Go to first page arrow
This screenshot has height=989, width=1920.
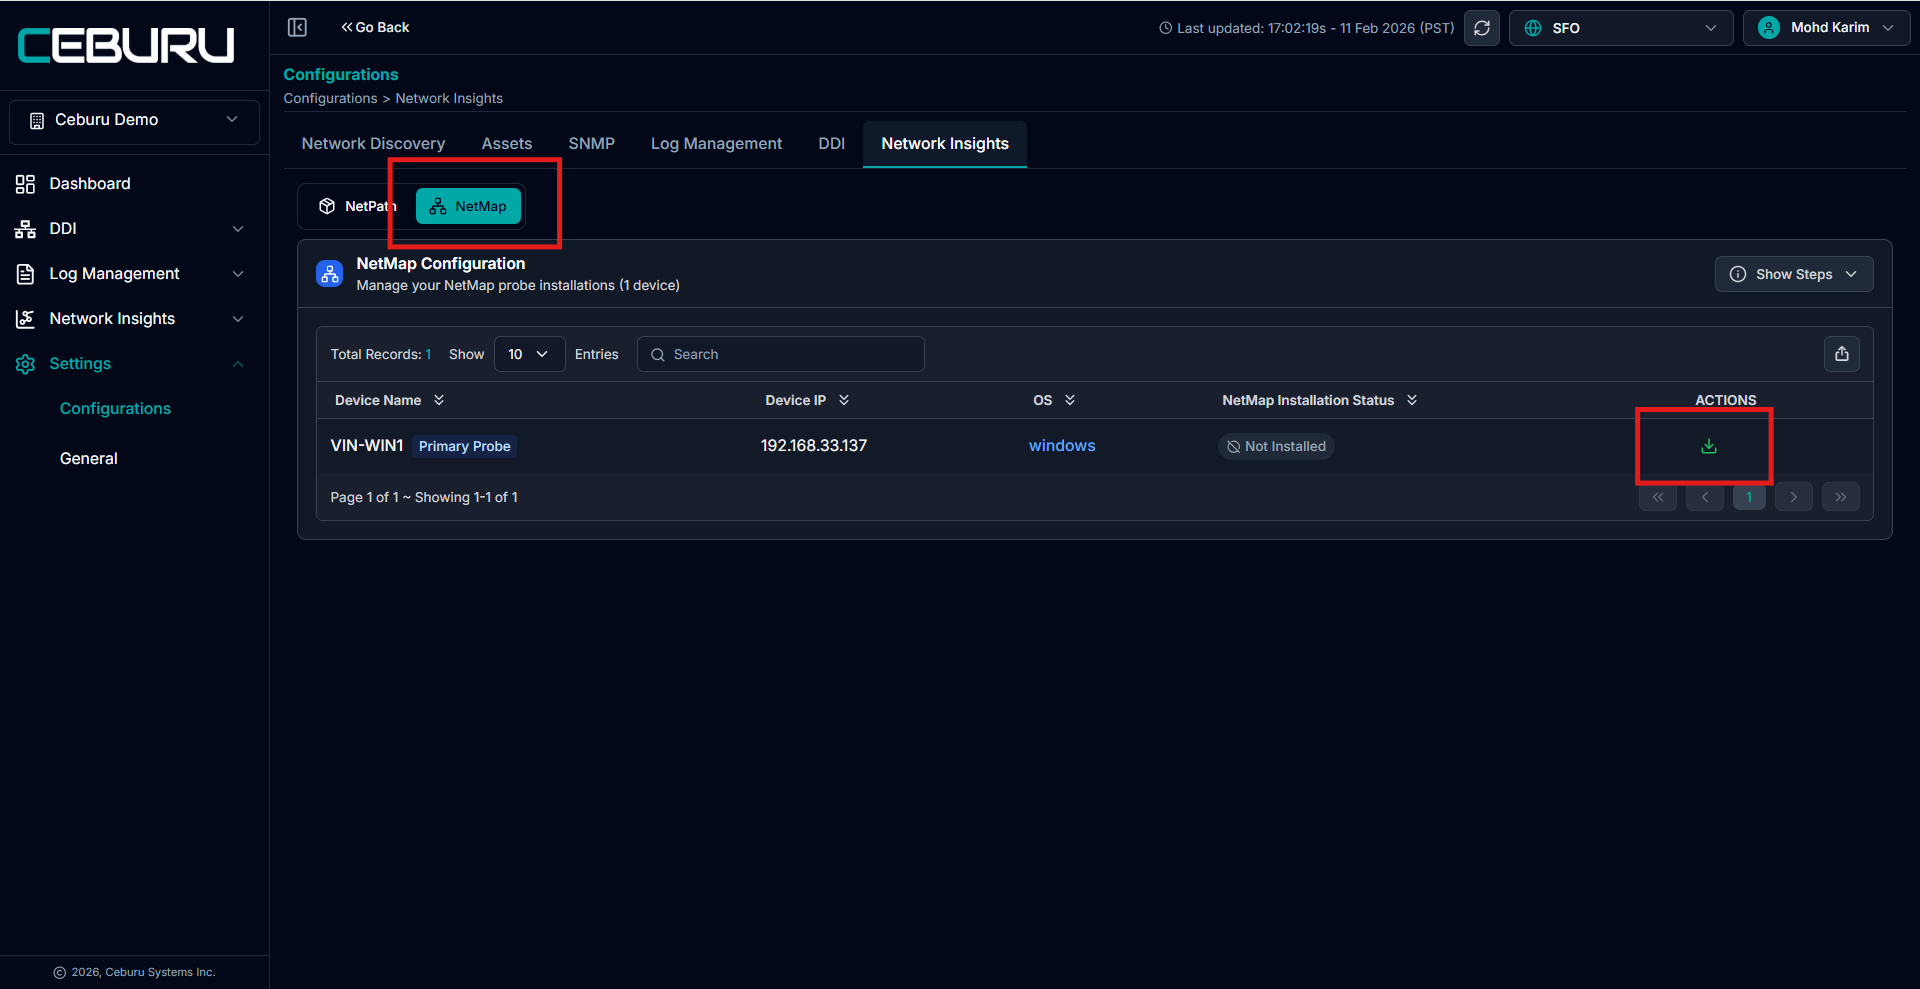tap(1658, 497)
